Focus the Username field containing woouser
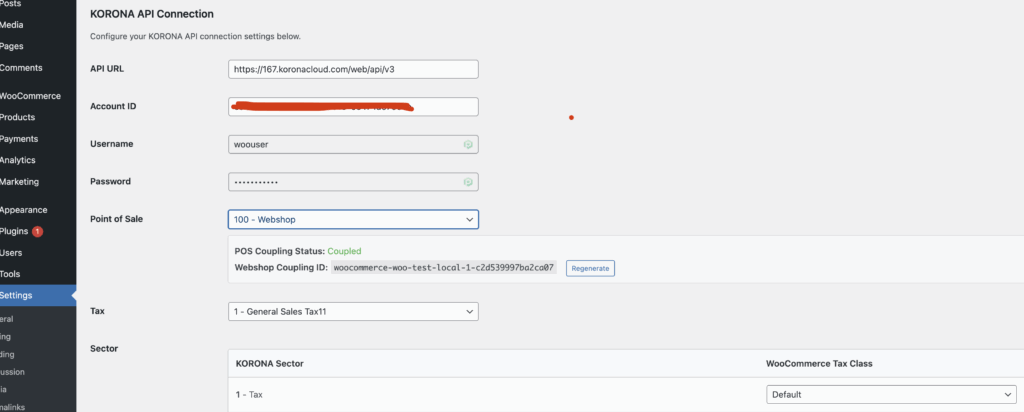Screen dimensions: 1024x412 tap(353, 144)
